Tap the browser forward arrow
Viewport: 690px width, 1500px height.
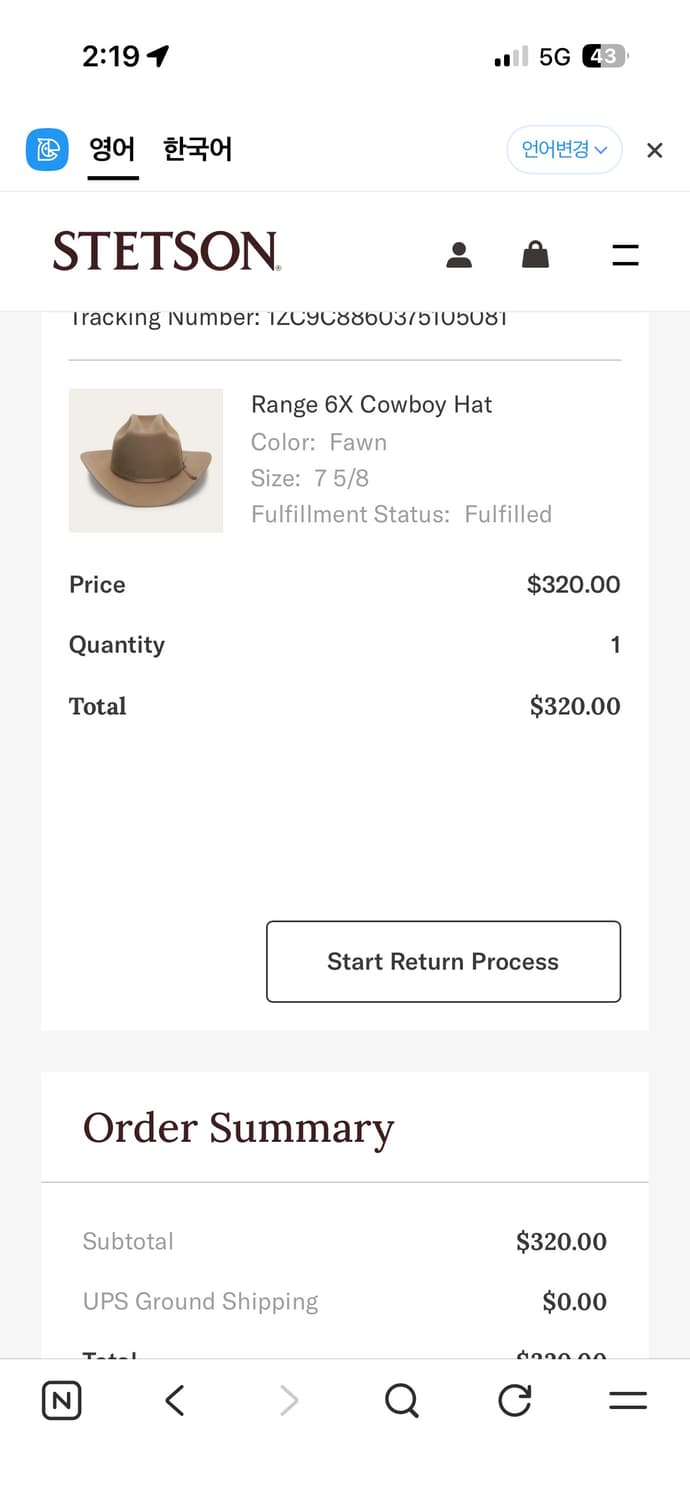tap(289, 1401)
